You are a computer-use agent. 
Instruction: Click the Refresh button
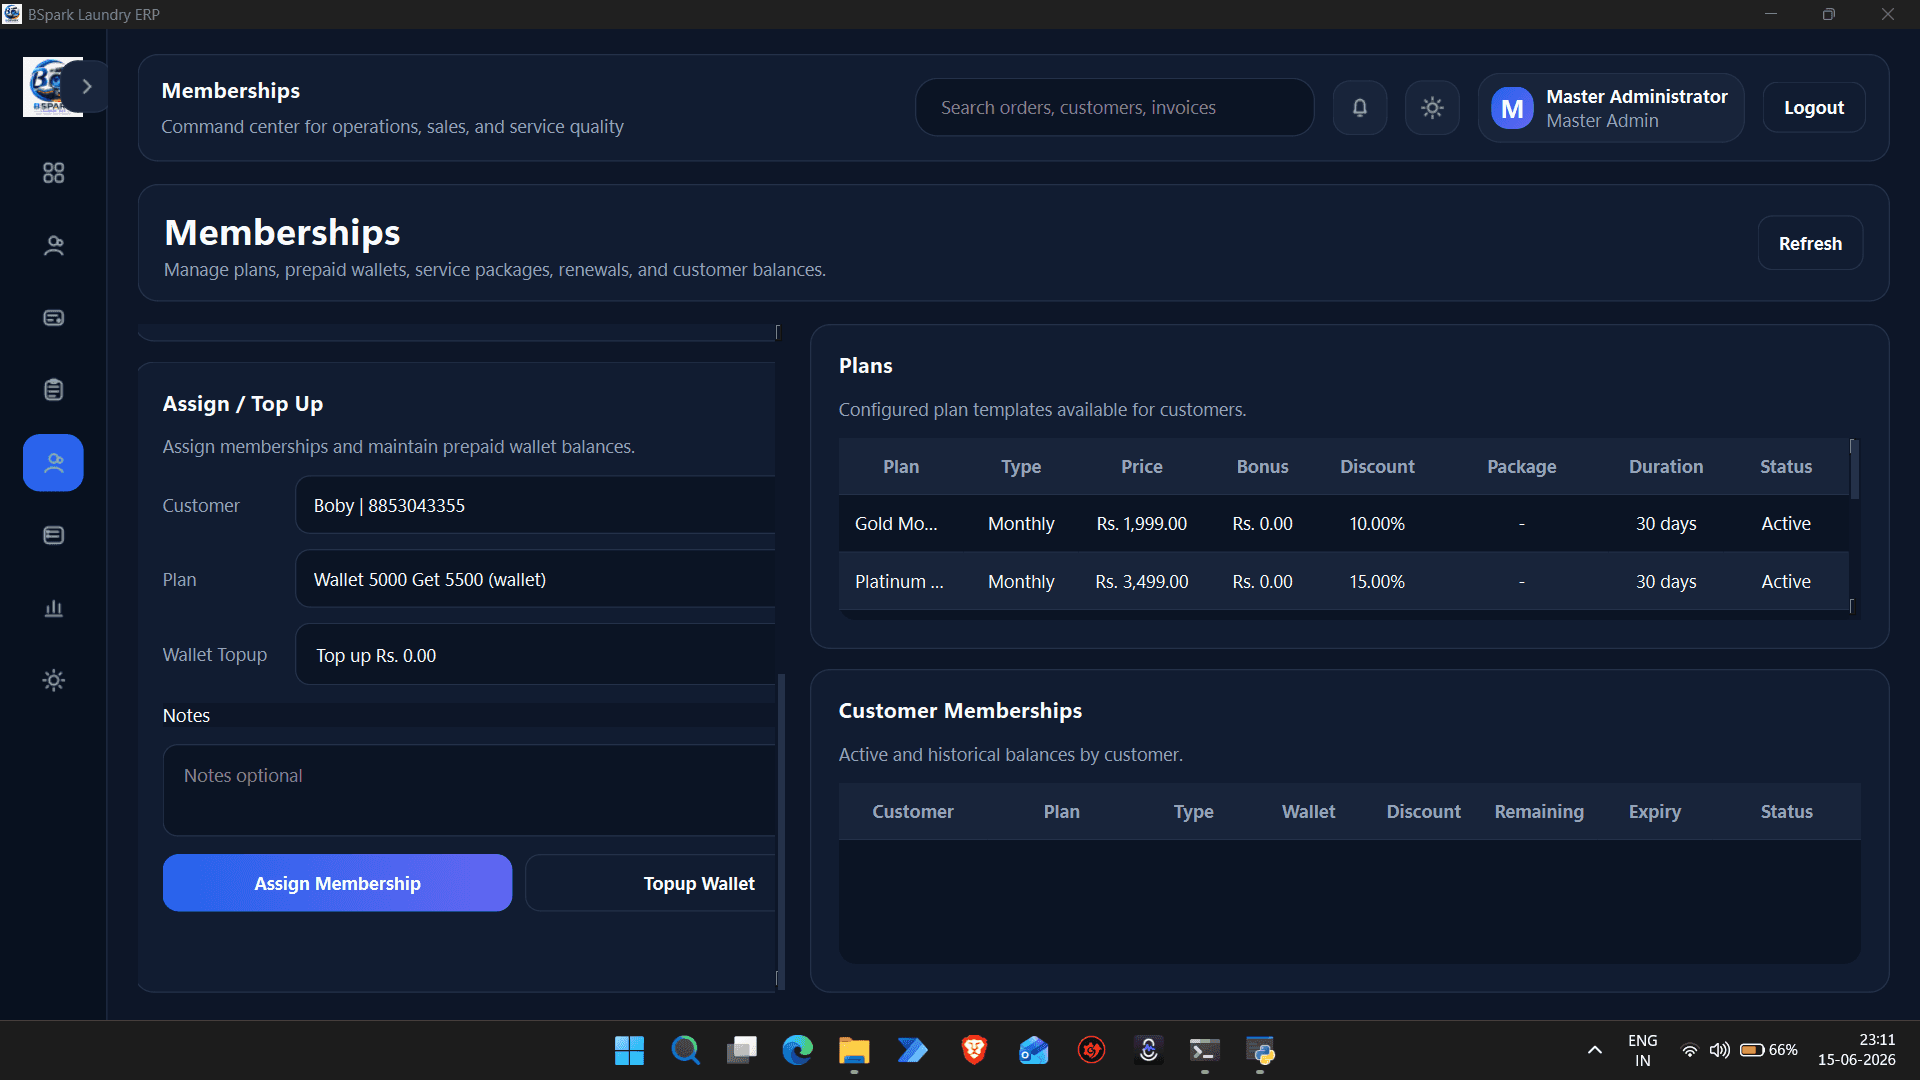(1810, 243)
